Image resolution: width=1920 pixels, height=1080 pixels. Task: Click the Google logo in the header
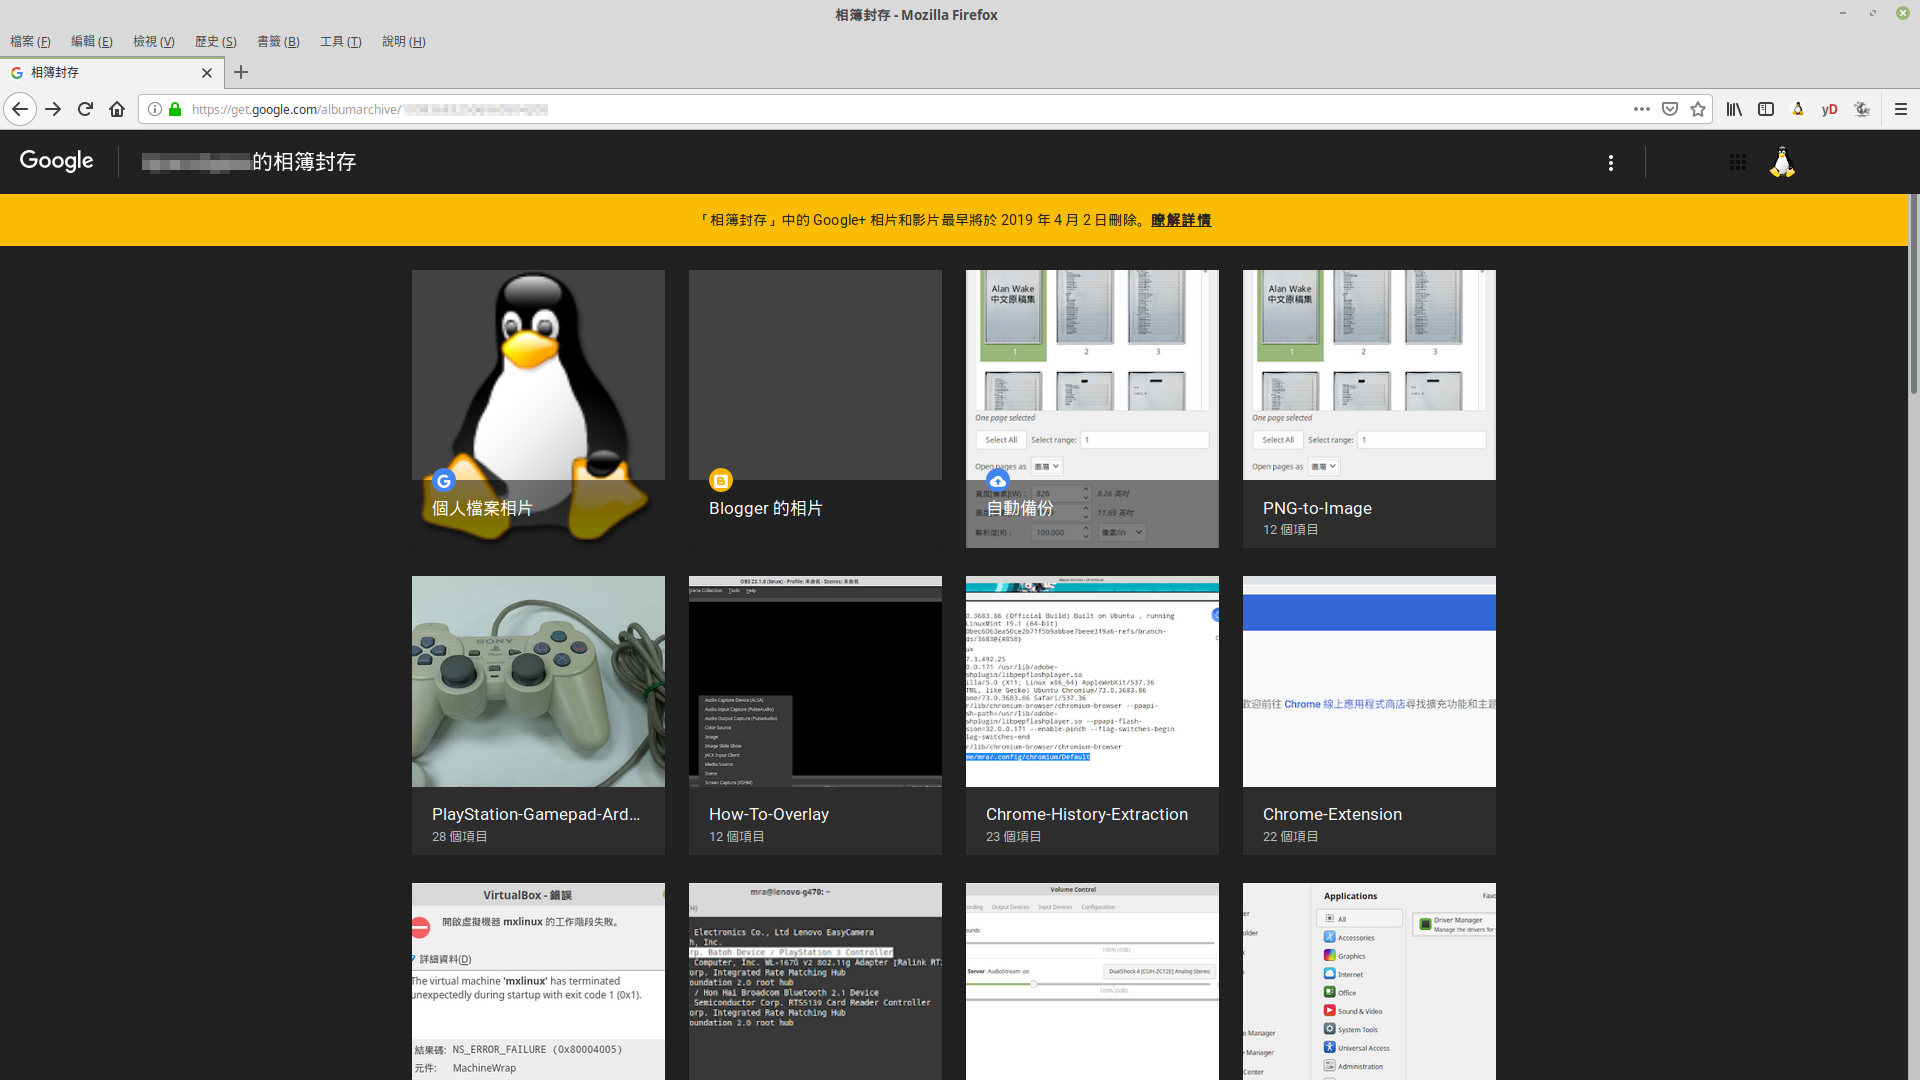click(57, 161)
